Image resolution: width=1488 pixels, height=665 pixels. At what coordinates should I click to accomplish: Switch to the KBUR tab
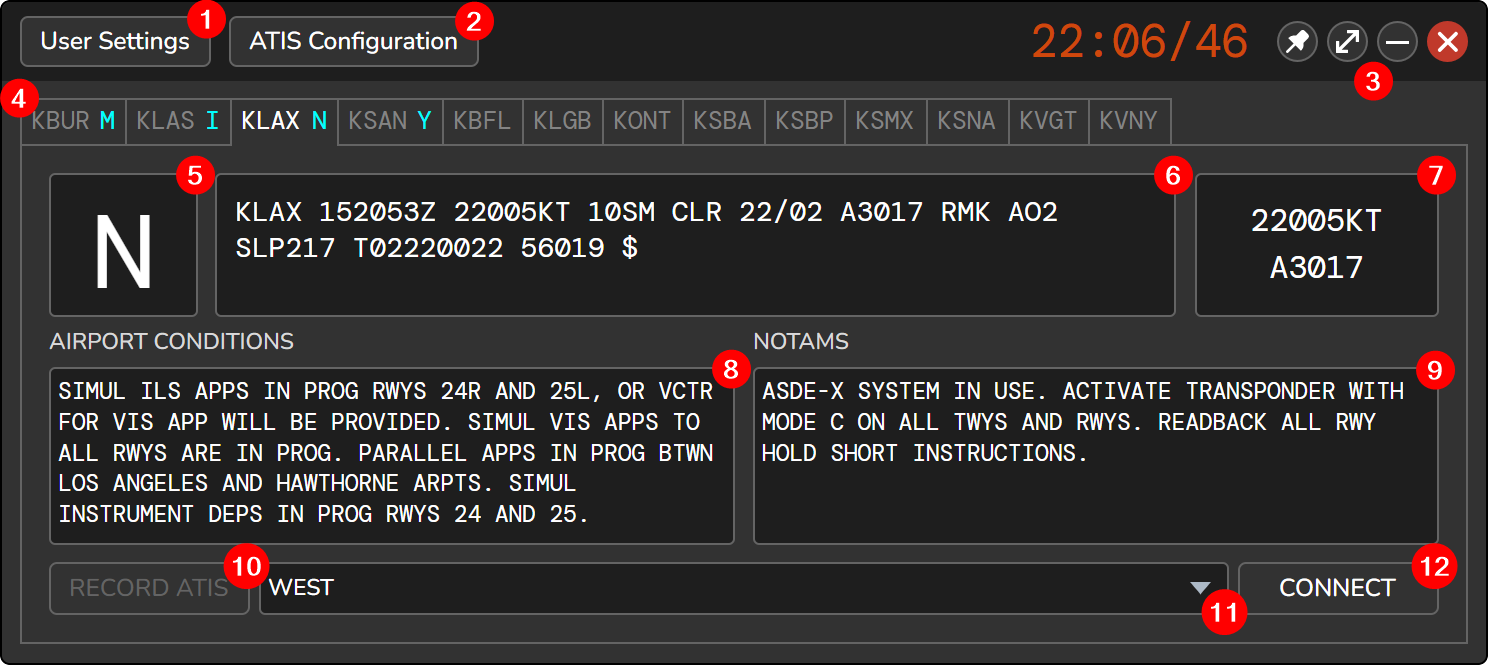(x=73, y=122)
